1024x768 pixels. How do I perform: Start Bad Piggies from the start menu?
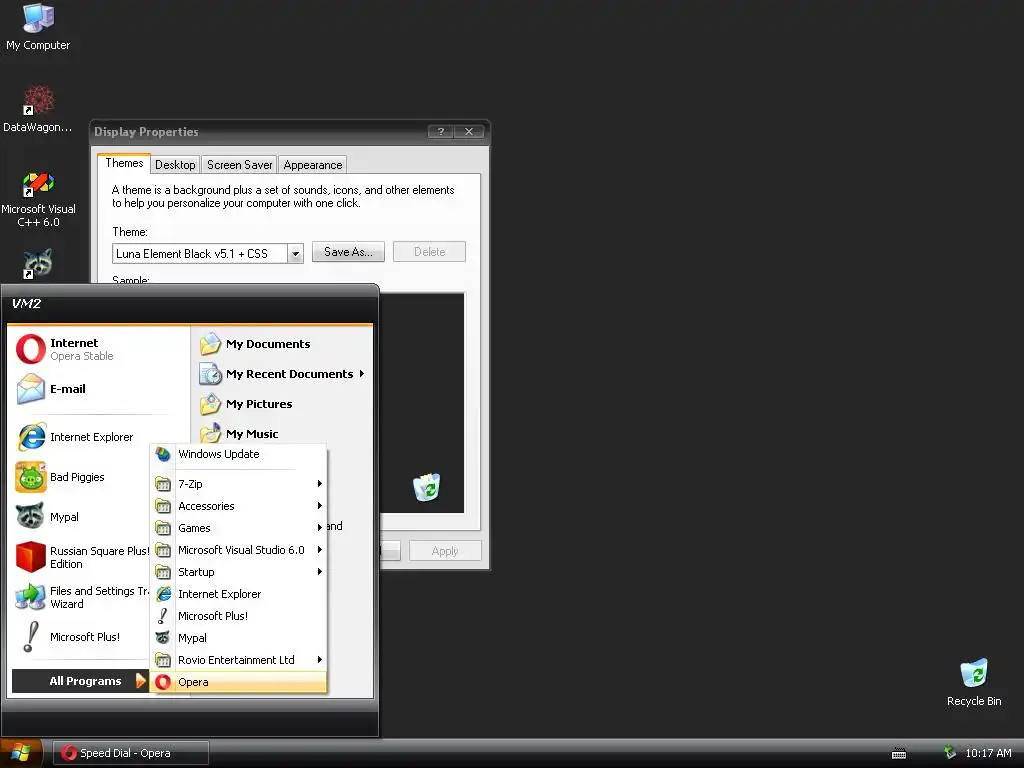pyautogui.click(x=81, y=477)
